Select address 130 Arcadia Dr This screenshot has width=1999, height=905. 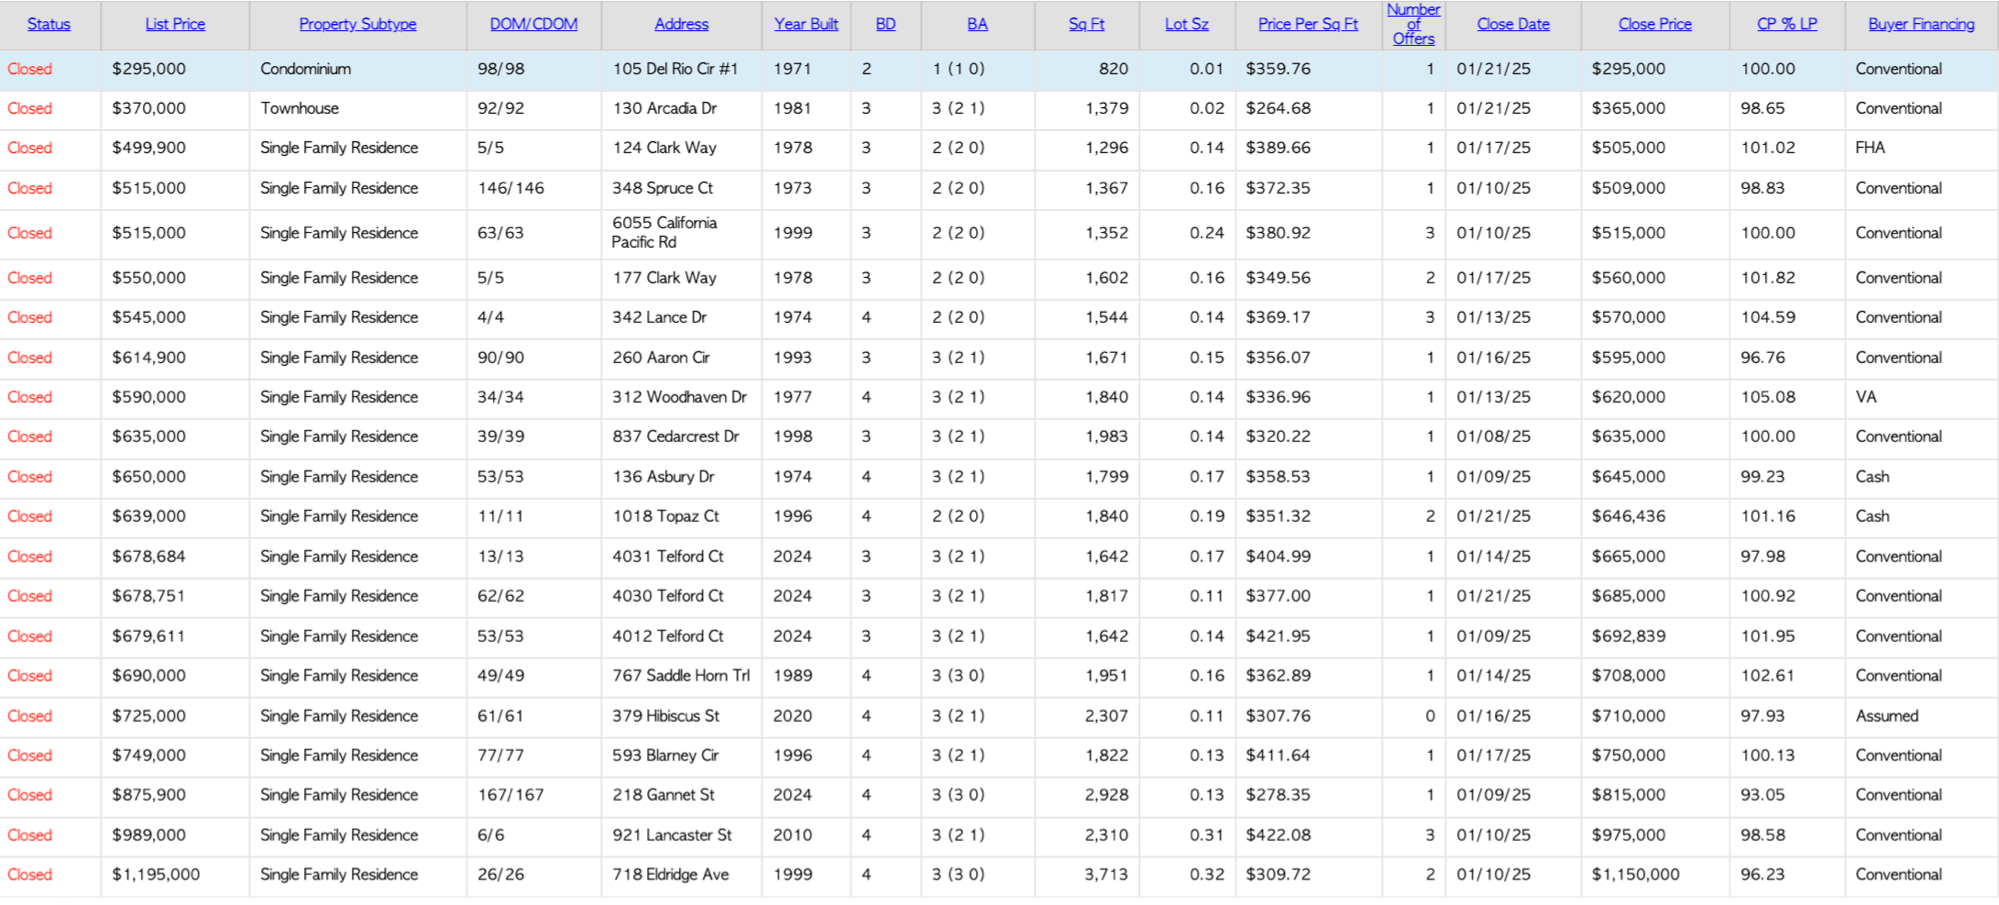coord(665,108)
